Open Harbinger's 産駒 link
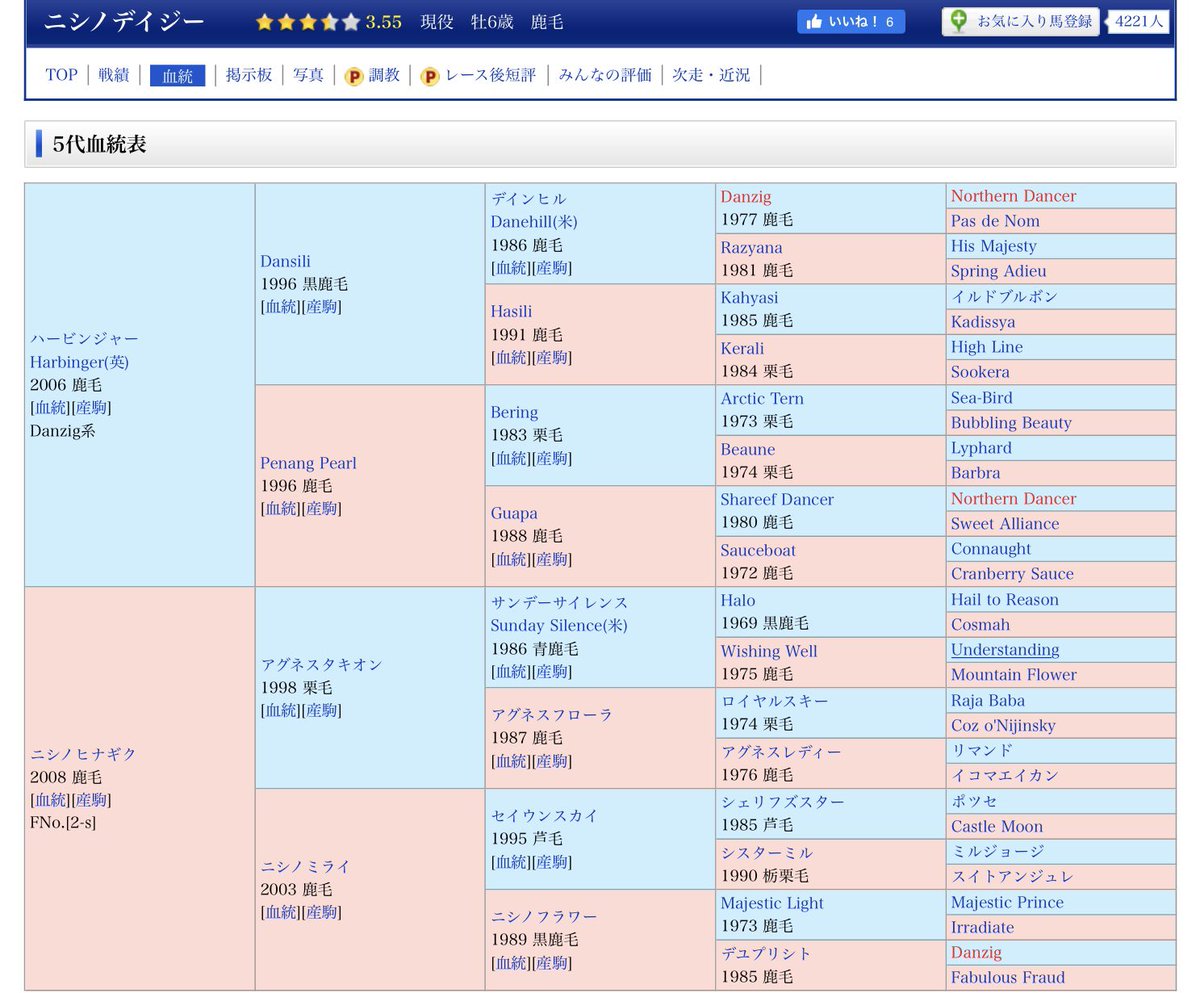This screenshot has width=1200, height=993. tap(91, 408)
